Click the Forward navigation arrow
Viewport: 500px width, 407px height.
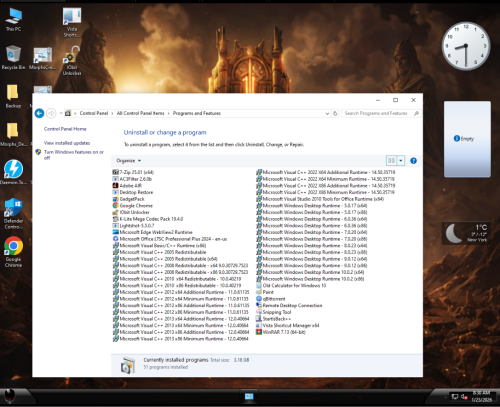(51, 113)
